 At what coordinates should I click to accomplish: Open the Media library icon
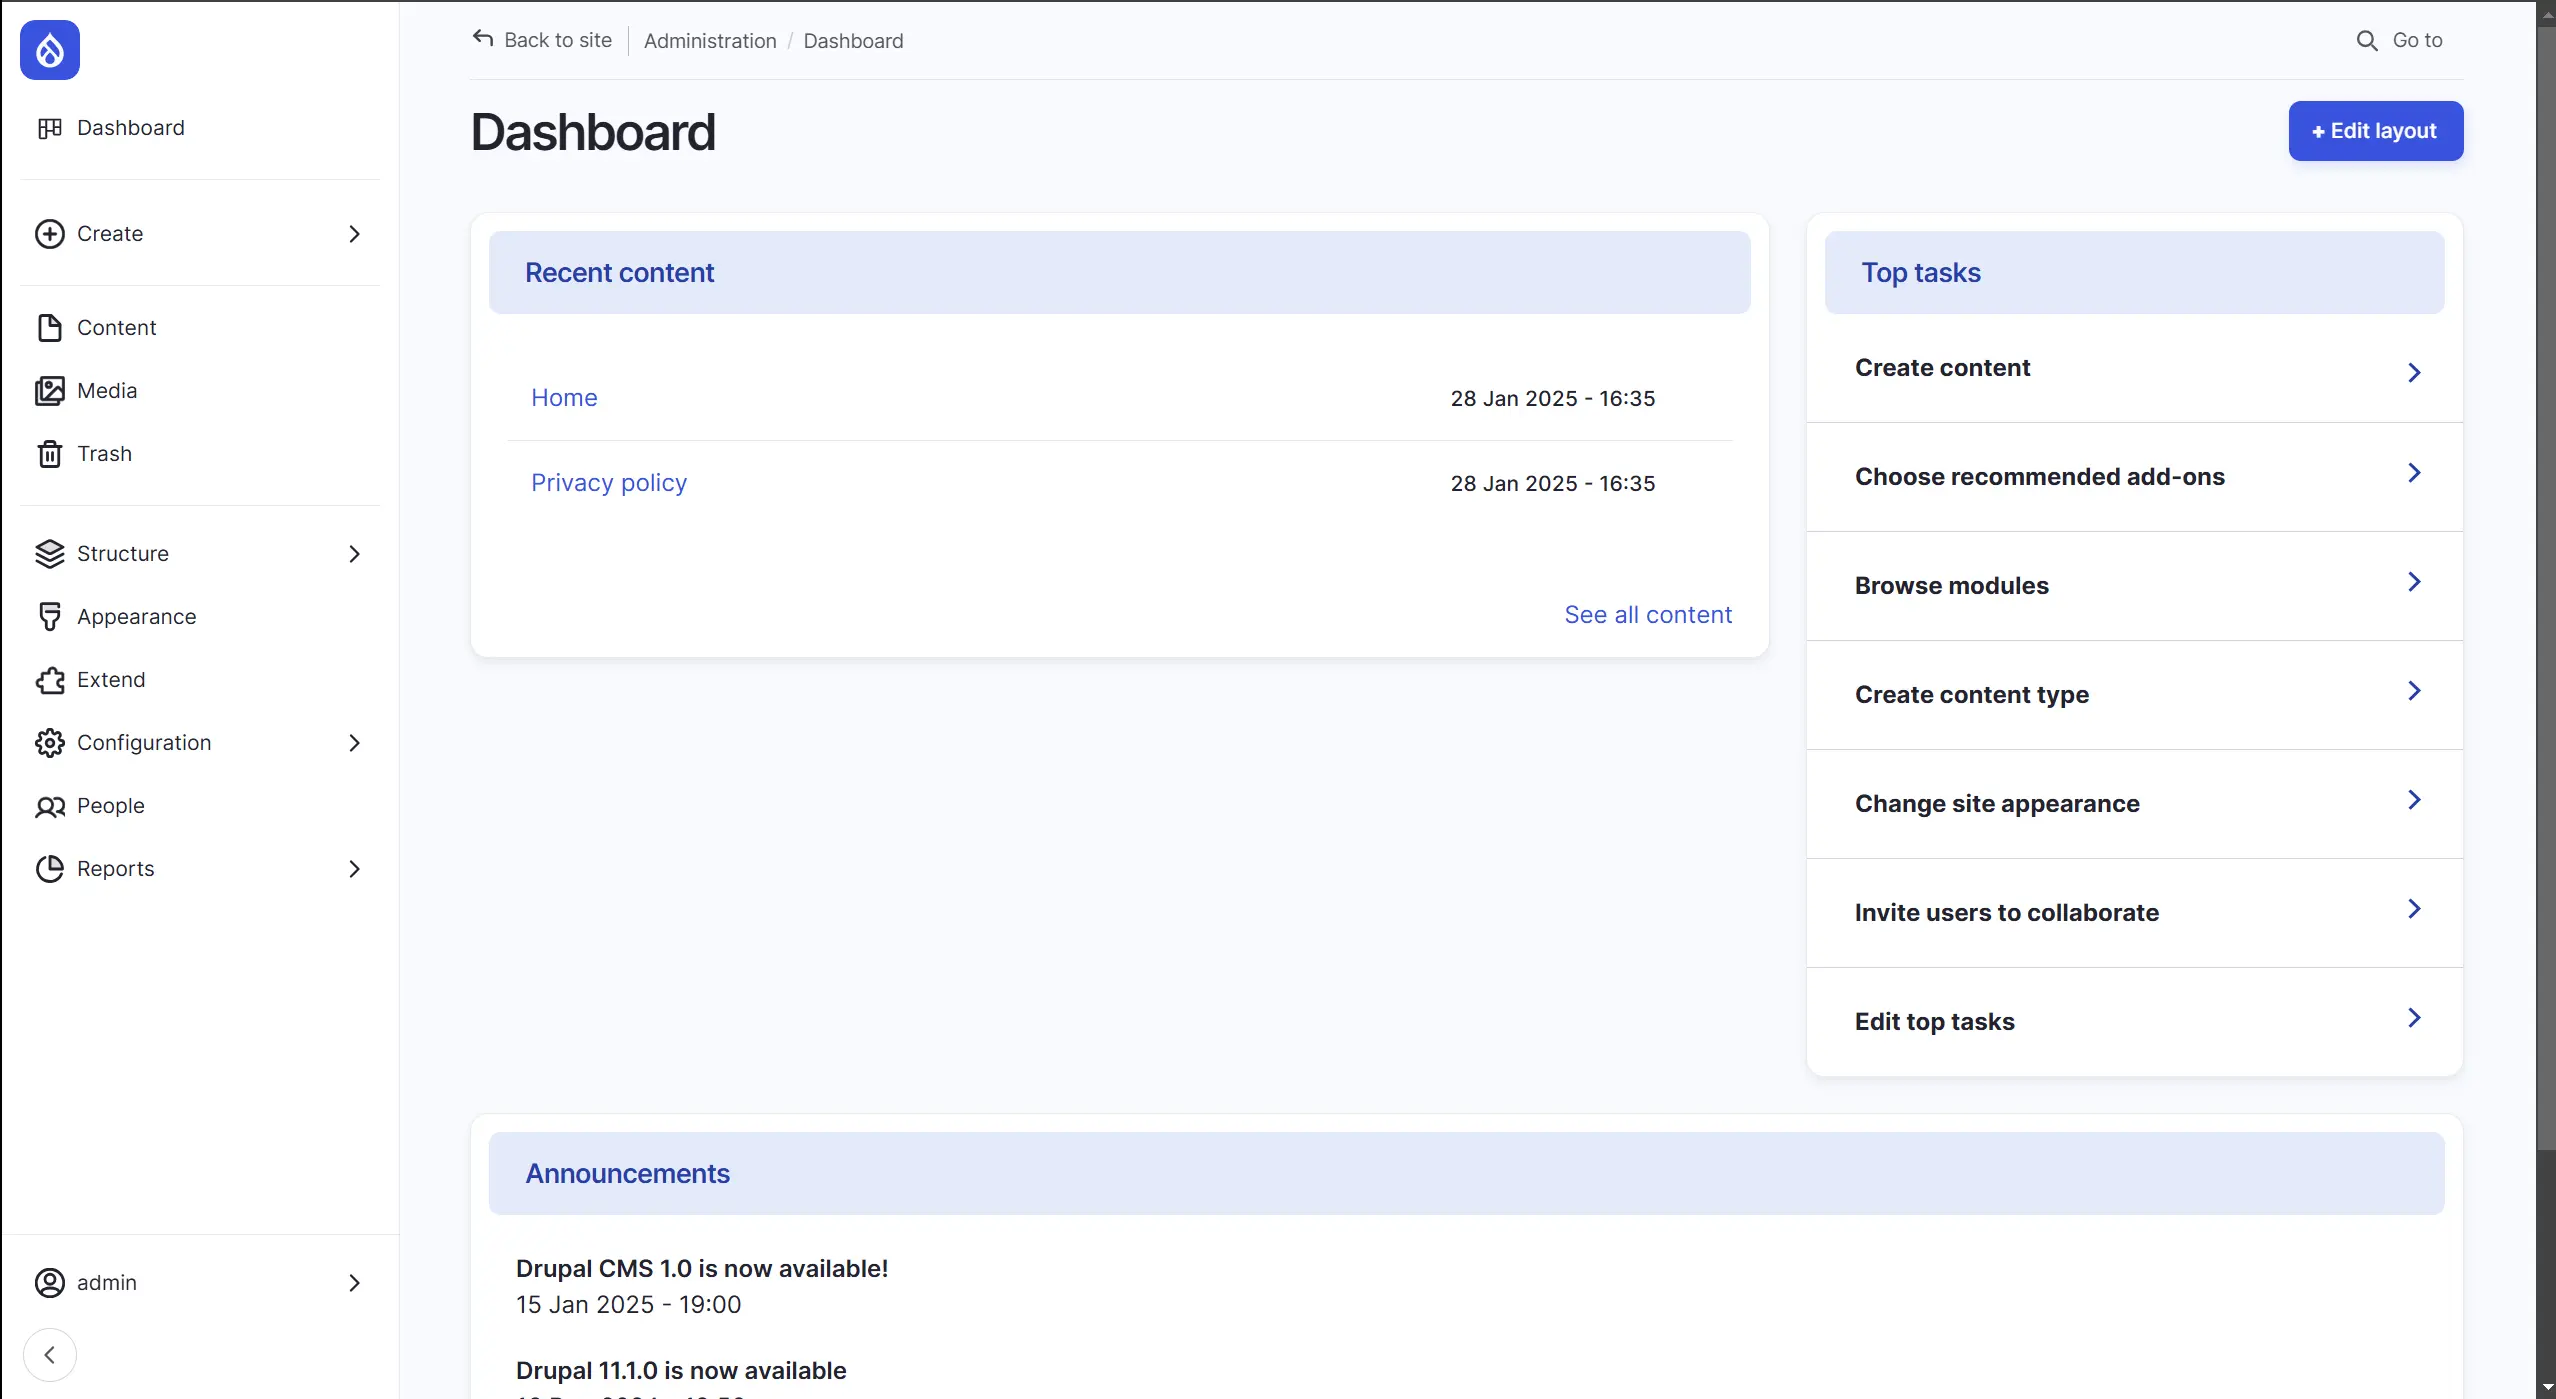coord(49,391)
